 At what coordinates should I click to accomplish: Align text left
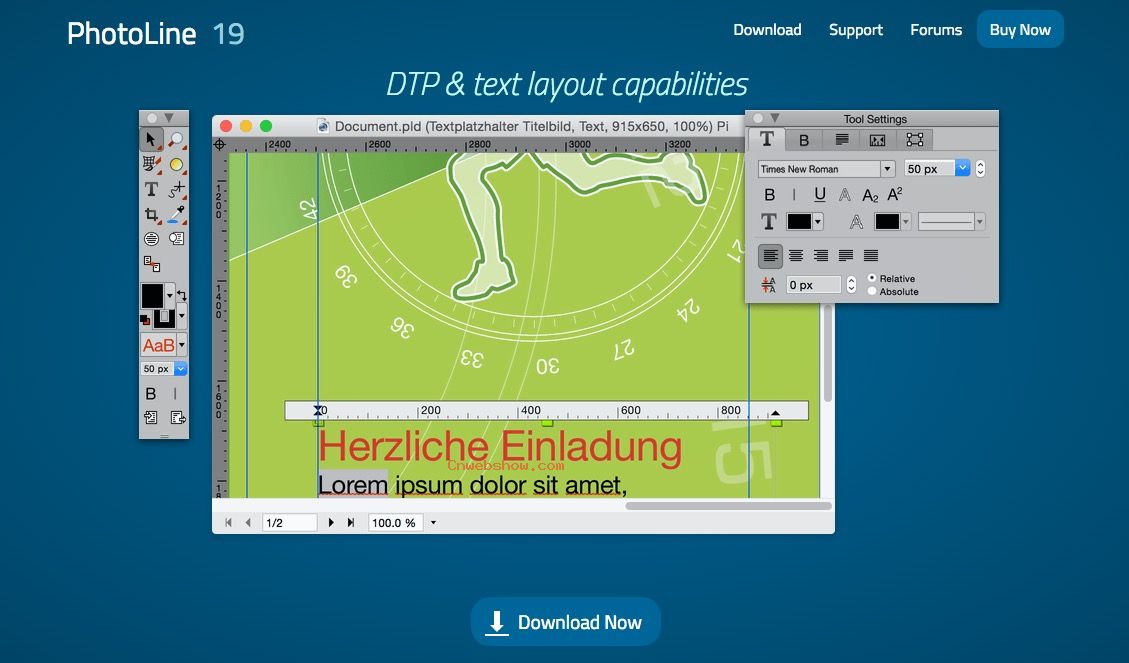770,256
